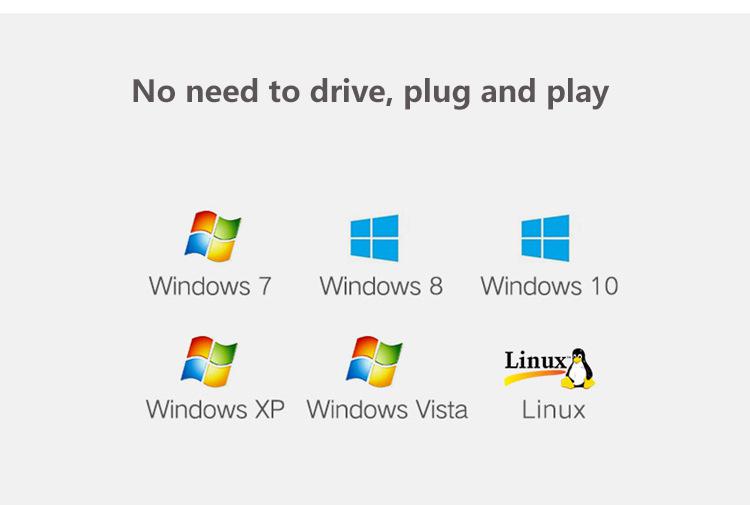Screen dimensions: 750x505
Task: Select the blue Windows 8 logo
Action: tap(375, 238)
